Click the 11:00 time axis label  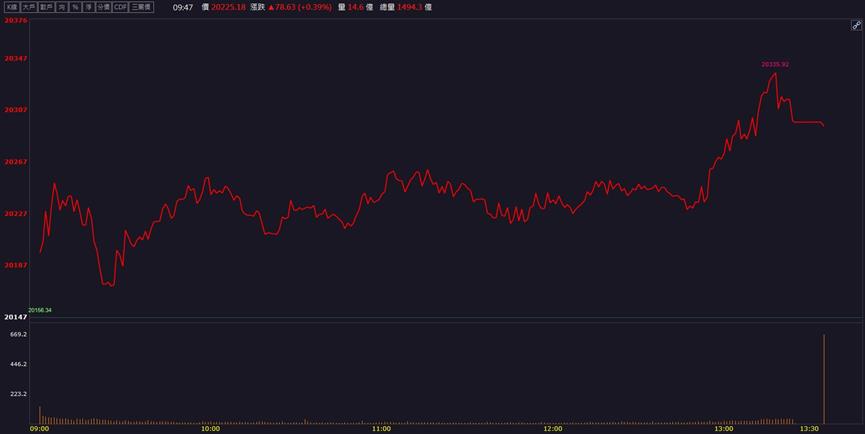pyautogui.click(x=381, y=428)
